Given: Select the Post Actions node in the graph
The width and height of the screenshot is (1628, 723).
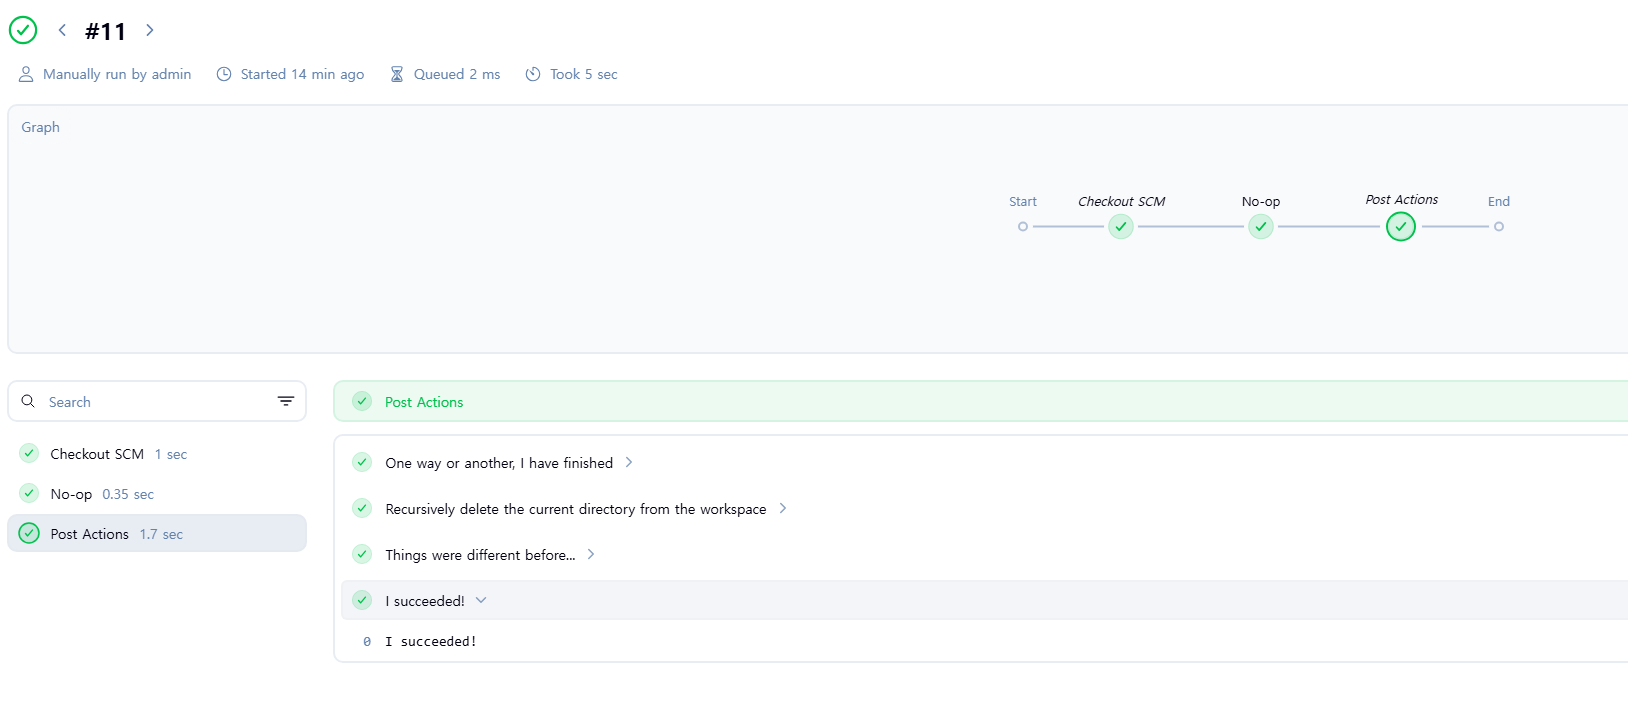Looking at the screenshot, I should point(1401,227).
